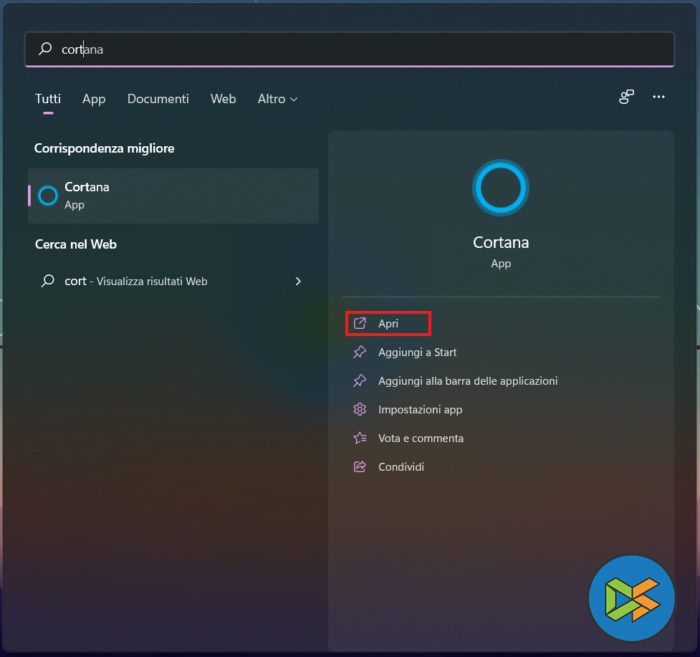Expand the Altro dropdown

point(277,99)
